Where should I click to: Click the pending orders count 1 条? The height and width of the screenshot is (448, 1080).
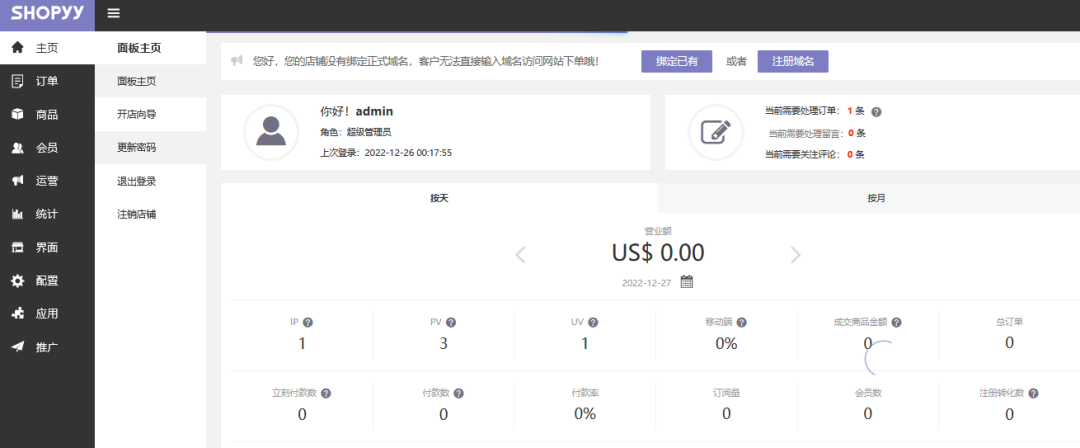(x=855, y=111)
